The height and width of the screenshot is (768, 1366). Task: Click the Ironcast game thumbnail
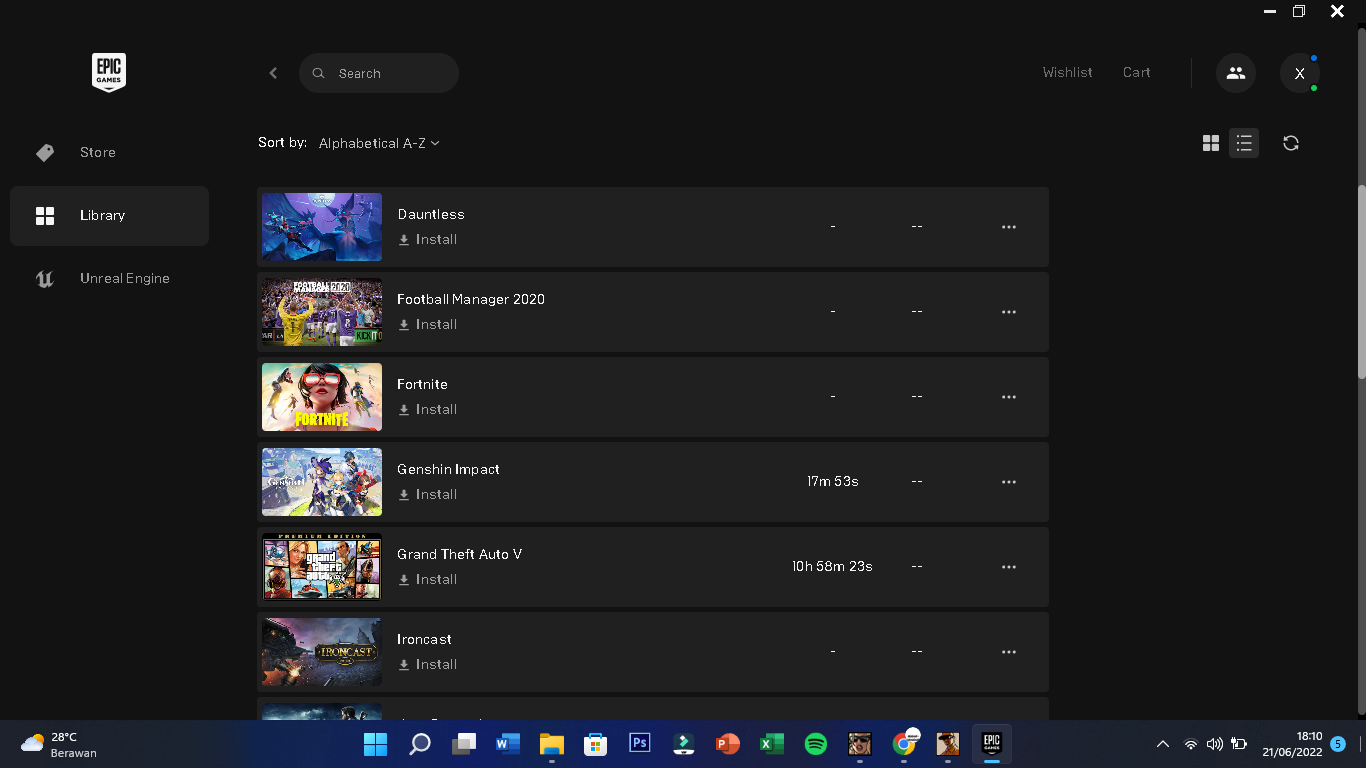[322, 652]
